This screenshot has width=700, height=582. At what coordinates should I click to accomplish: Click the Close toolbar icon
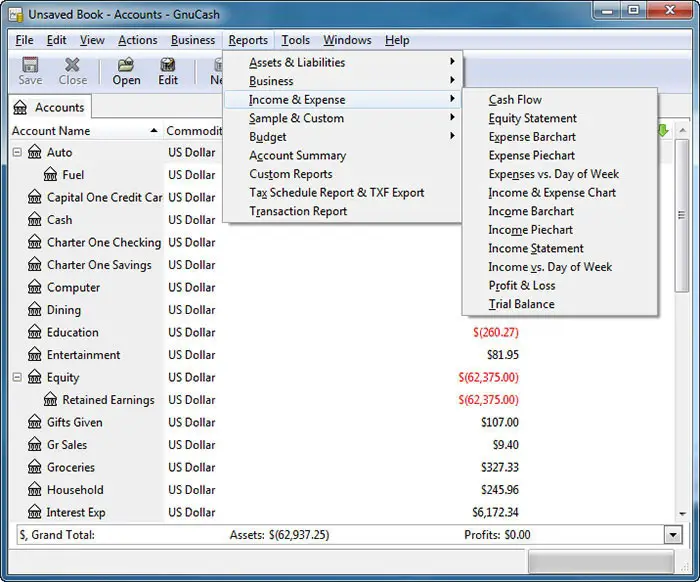coord(72,65)
